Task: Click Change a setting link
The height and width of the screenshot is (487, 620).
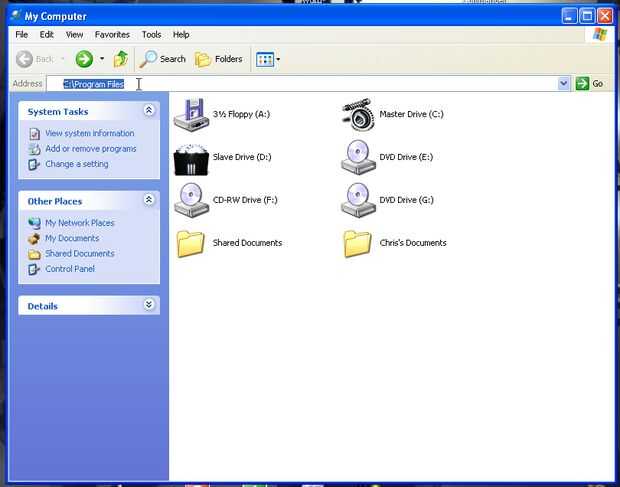Action: pyautogui.click(x=77, y=164)
